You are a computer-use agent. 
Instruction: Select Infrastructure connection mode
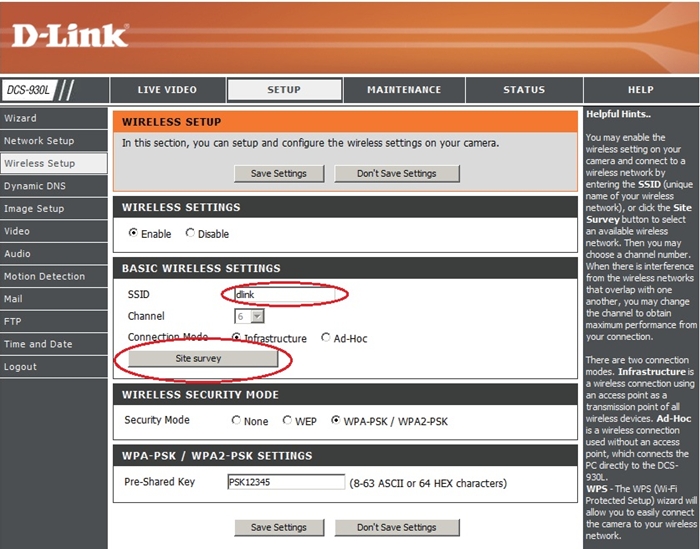[x=236, y=338]
